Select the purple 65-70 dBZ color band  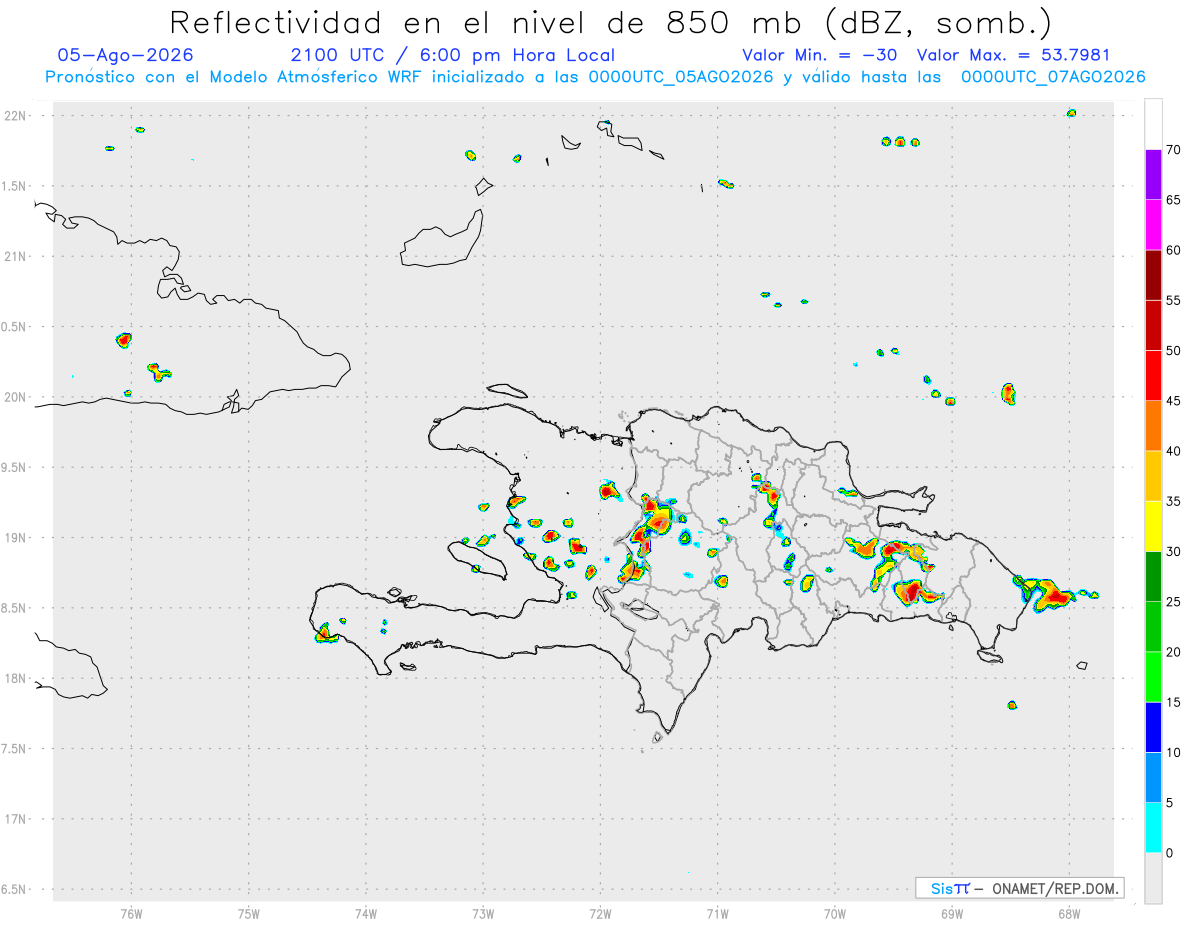point(1153,175)
